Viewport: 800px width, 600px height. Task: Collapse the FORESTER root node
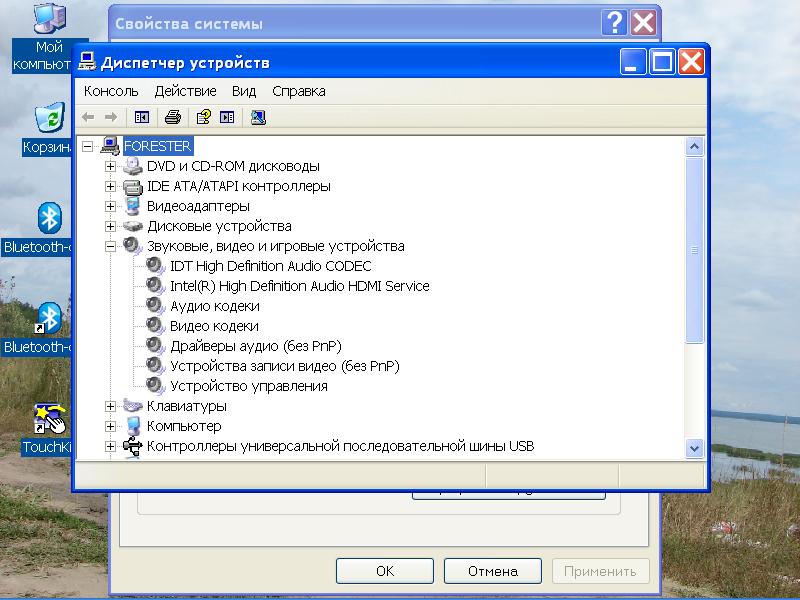point(88,146)
